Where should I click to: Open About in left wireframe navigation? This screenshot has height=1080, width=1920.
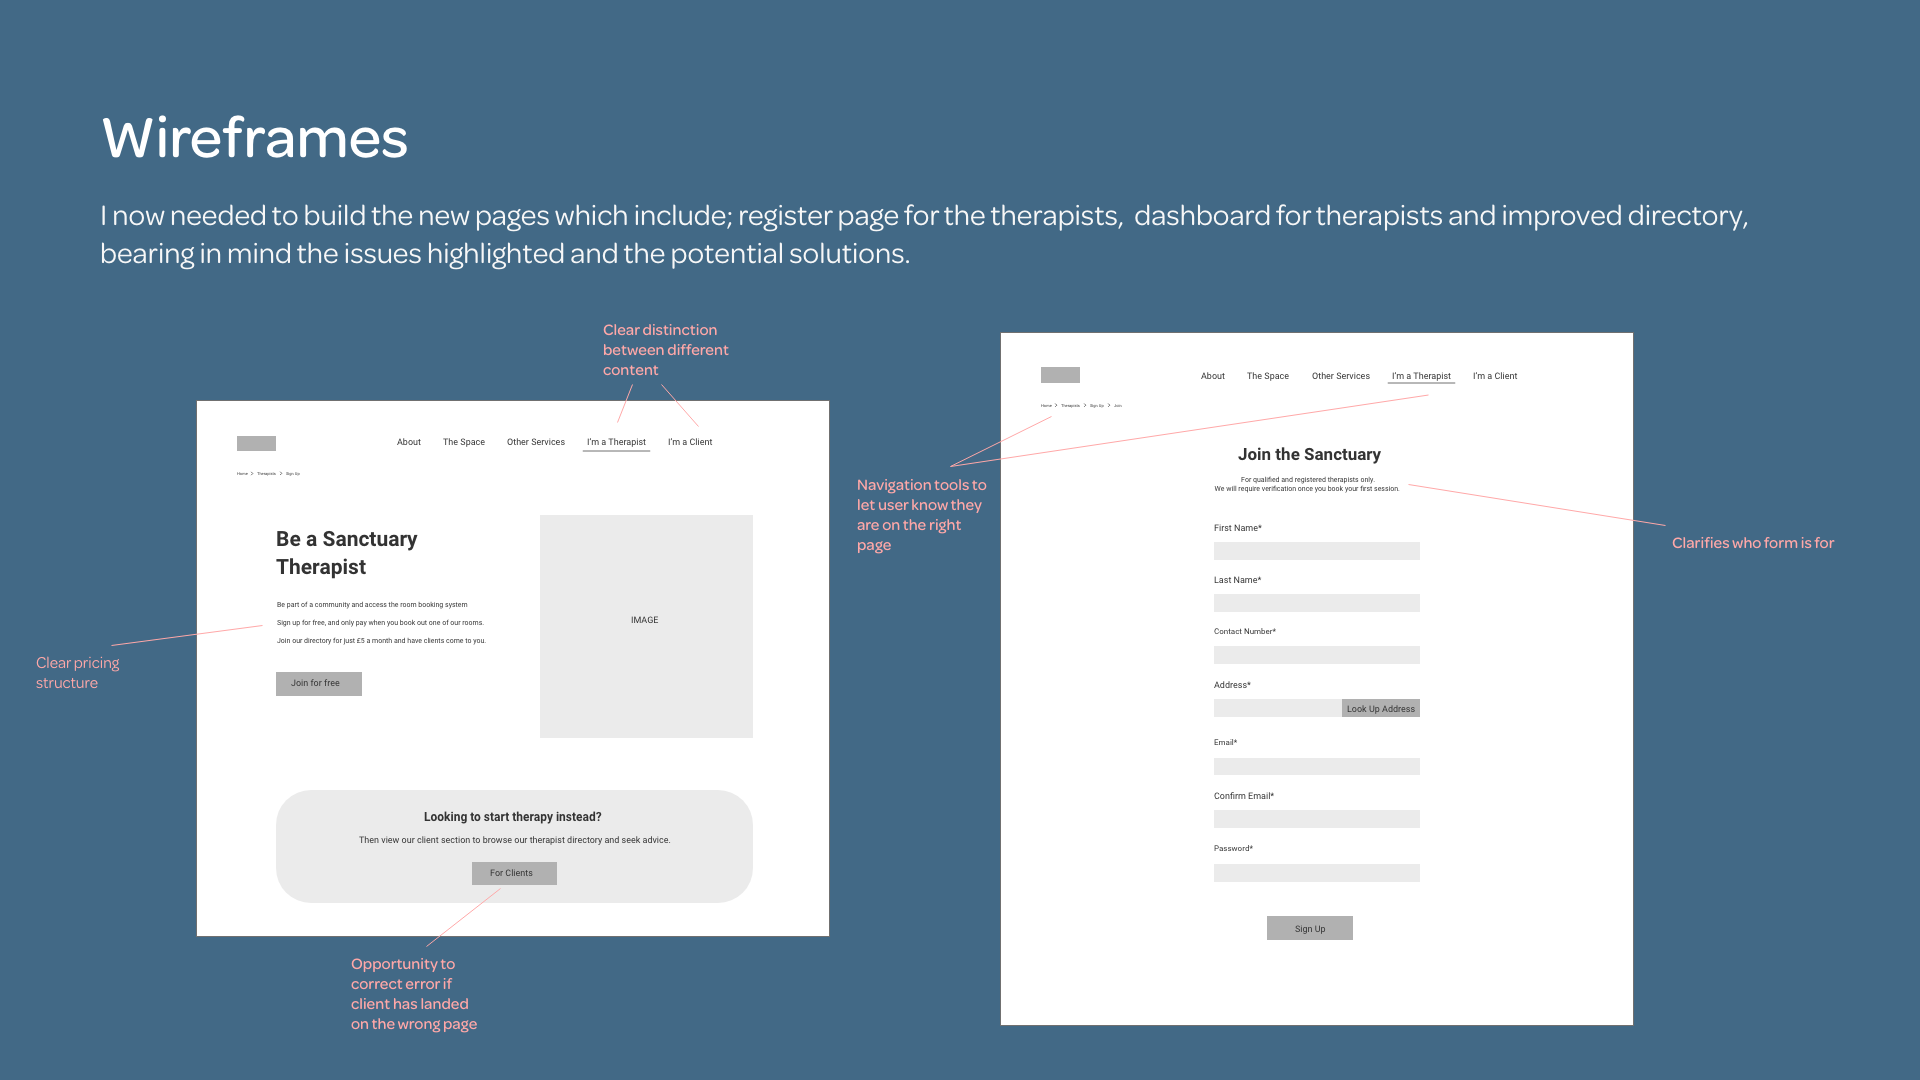coord(408,442)
